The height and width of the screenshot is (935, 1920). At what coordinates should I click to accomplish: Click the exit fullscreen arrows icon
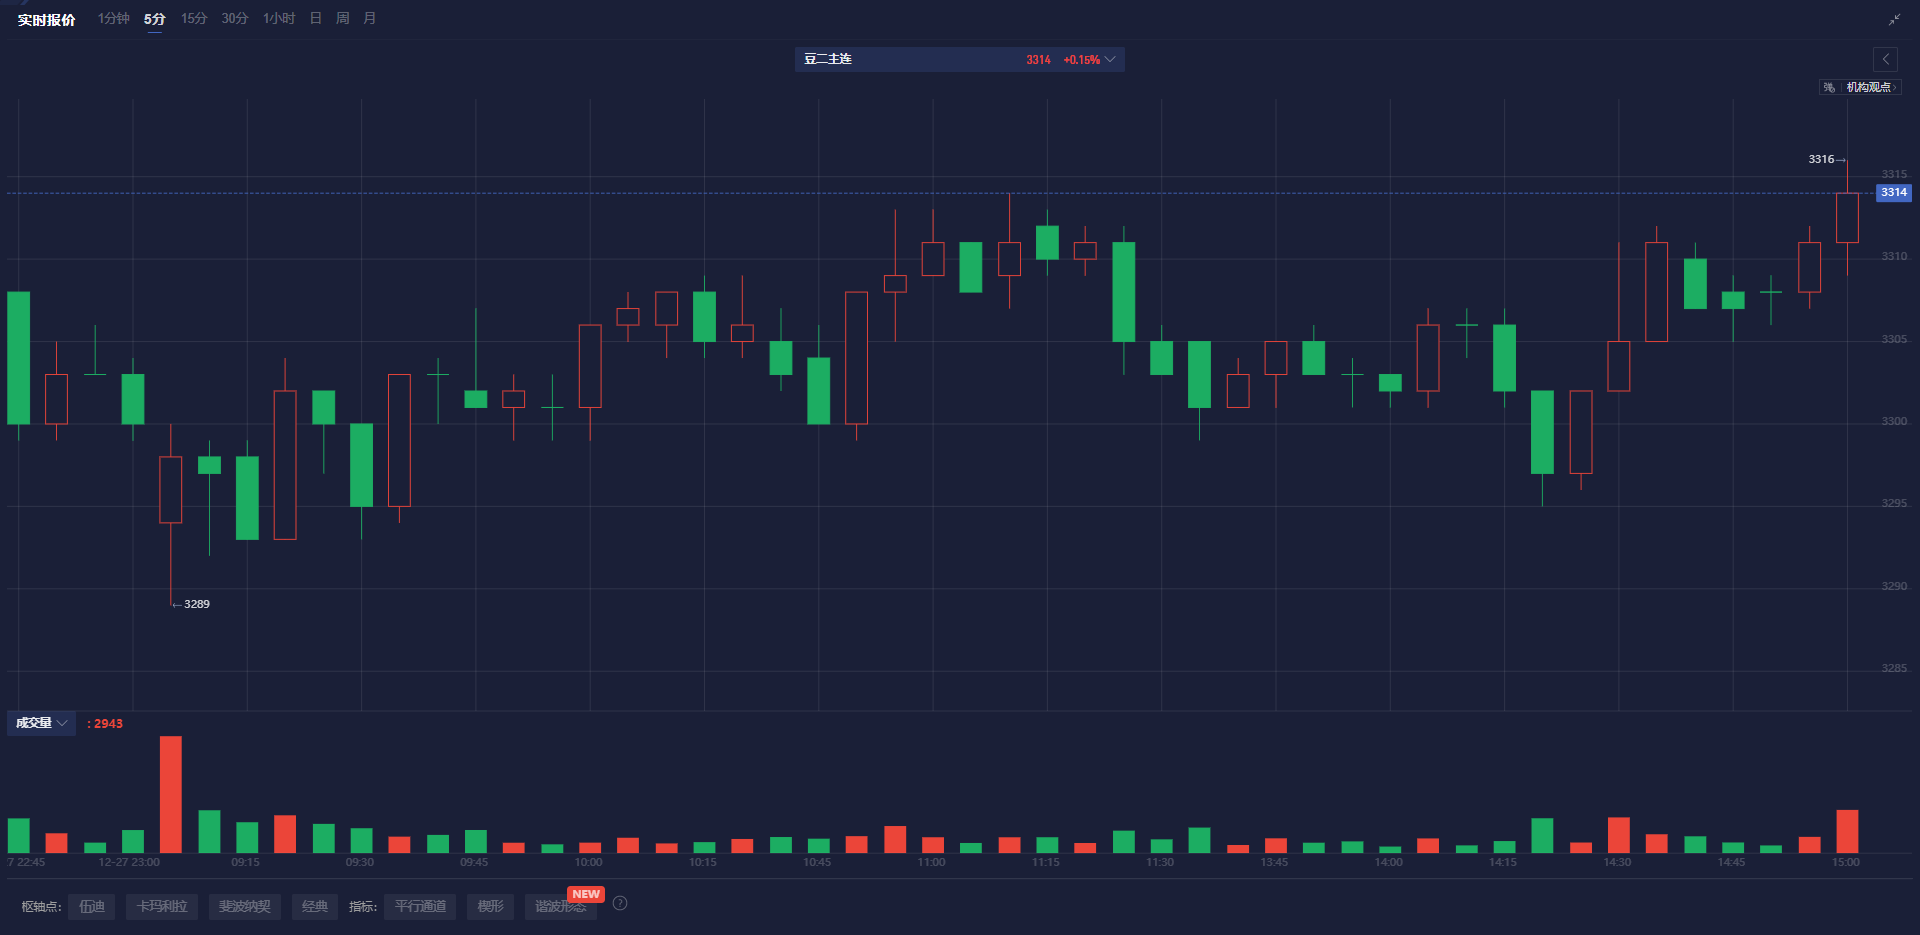pyautogui.click(x=1894, y=19)
